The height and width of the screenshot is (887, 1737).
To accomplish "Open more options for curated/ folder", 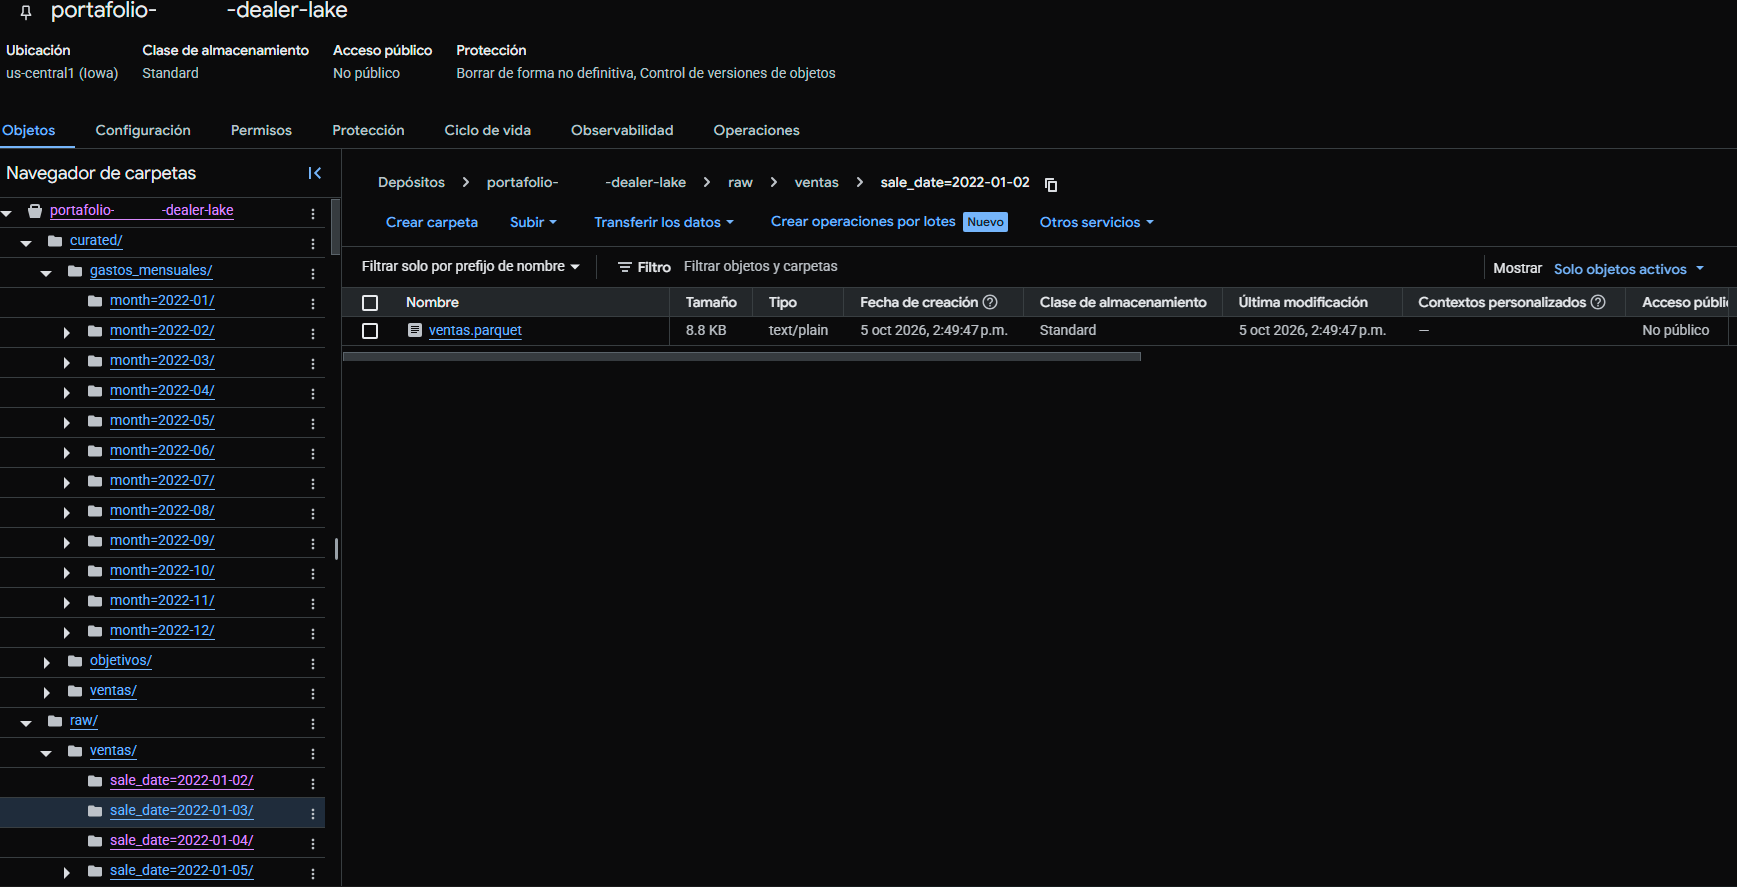I will 313,243.
